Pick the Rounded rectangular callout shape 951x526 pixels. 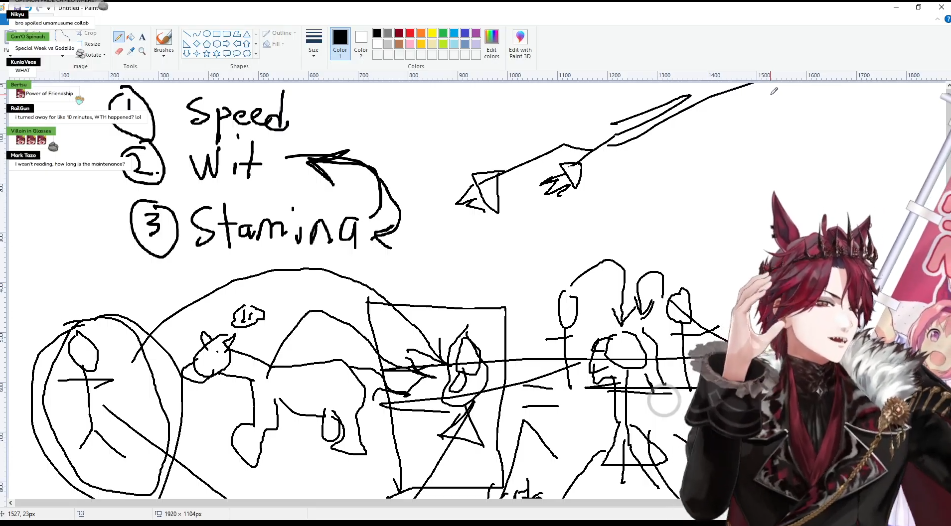pyautogui.click(x=226, y=53)
